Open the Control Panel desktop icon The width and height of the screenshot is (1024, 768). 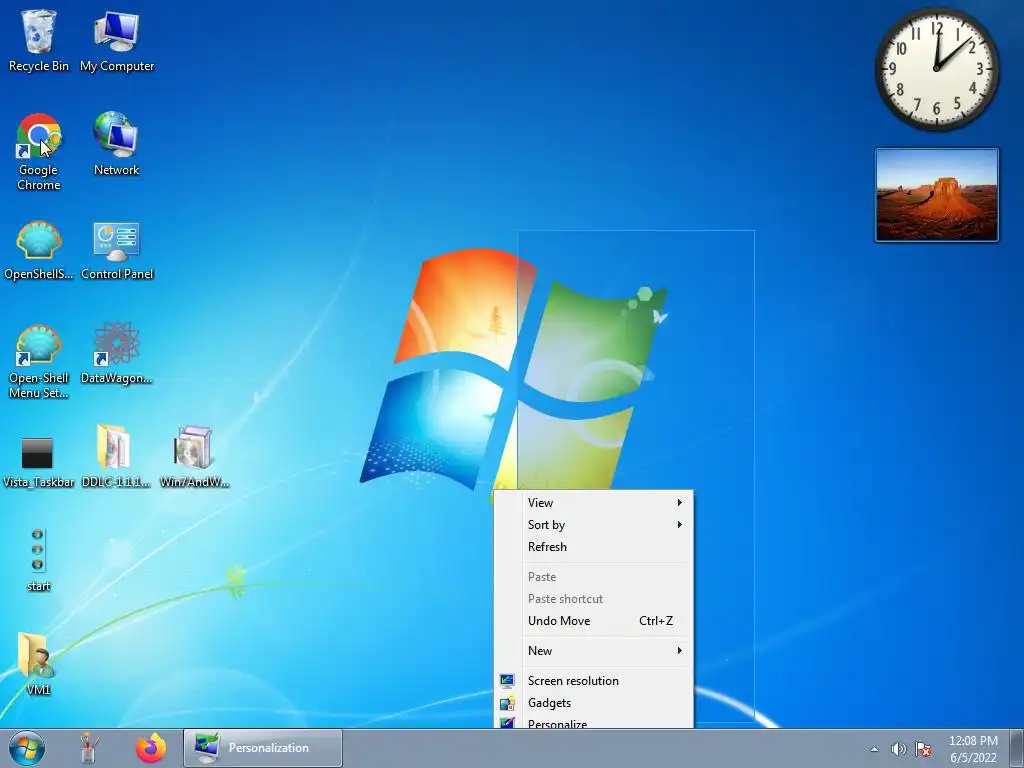(x=117, y=251)
